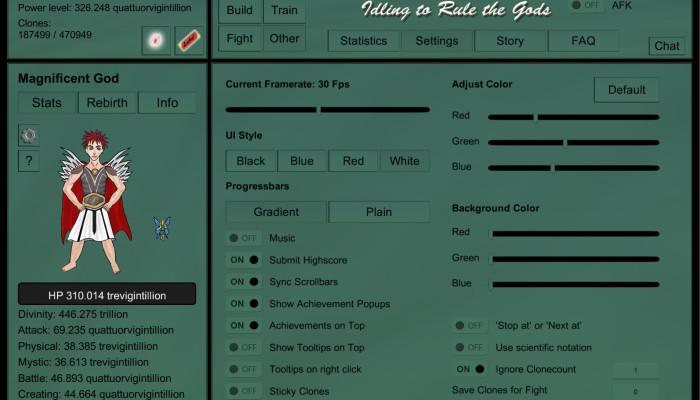Disable Ignore Clonecount toggle
700x400 pixels.
pyautogui.click(x=470, y=369)
